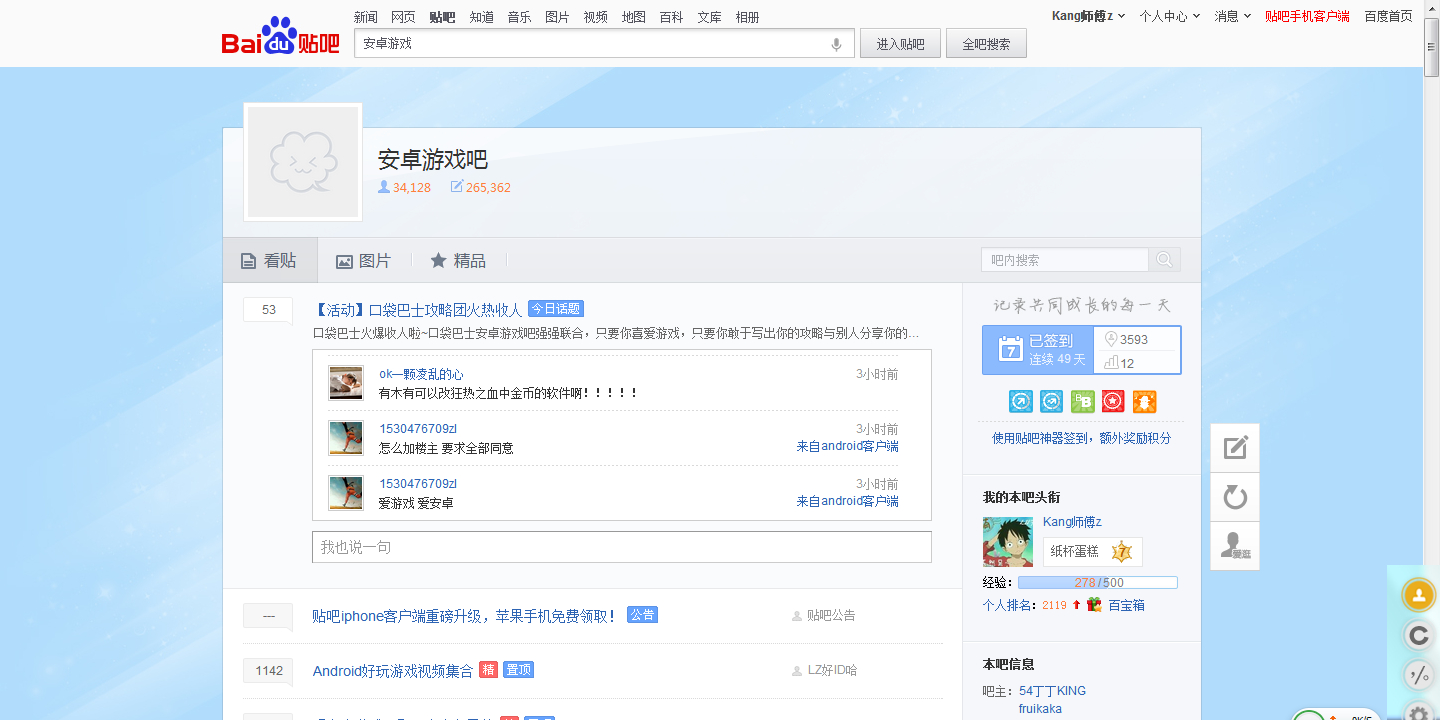Viewport: 1440px width, 720px height.
Task: Open the red 贴吧手机客户端 link
Action: (x=1307, y=16)
